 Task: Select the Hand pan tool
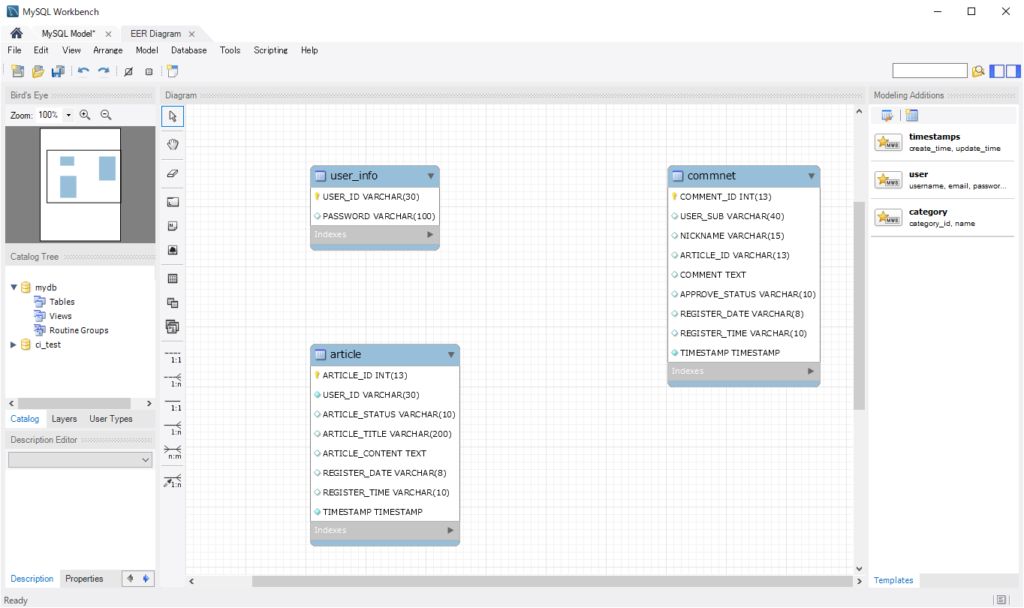coord(172,144)
